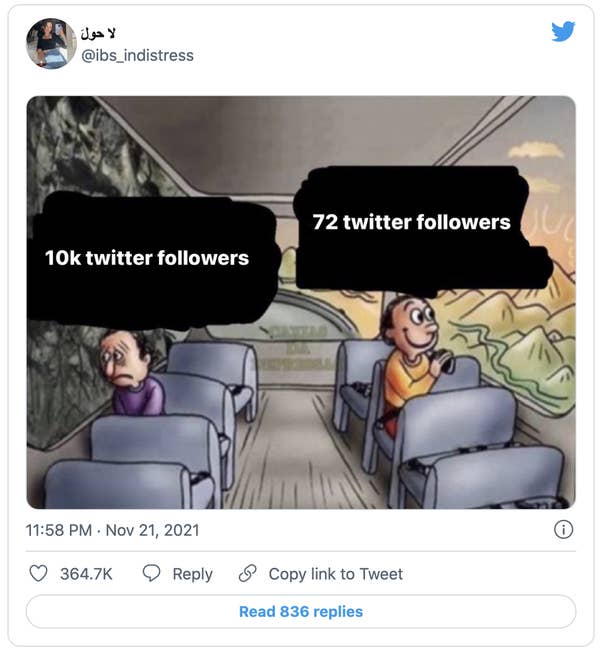This screenshot has width=600, height=651.
Task: Open the author's profile picture
Action: pyautogui.click(x=51, y=43)
